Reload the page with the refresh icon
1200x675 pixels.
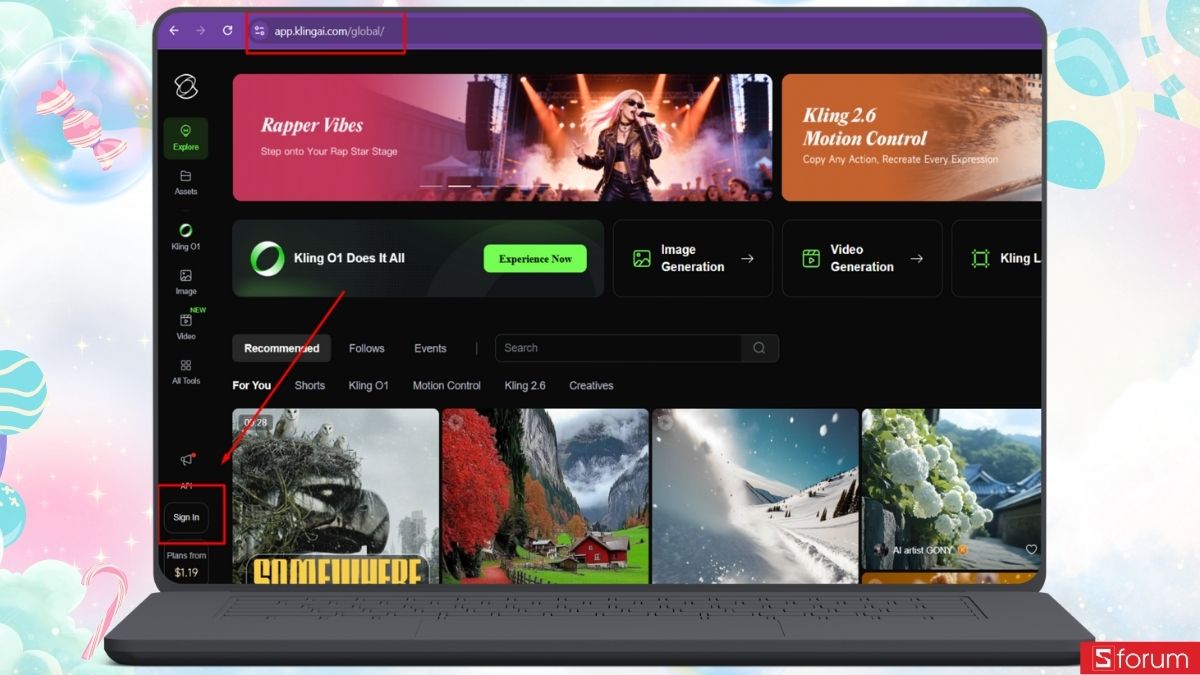(227, 31)
